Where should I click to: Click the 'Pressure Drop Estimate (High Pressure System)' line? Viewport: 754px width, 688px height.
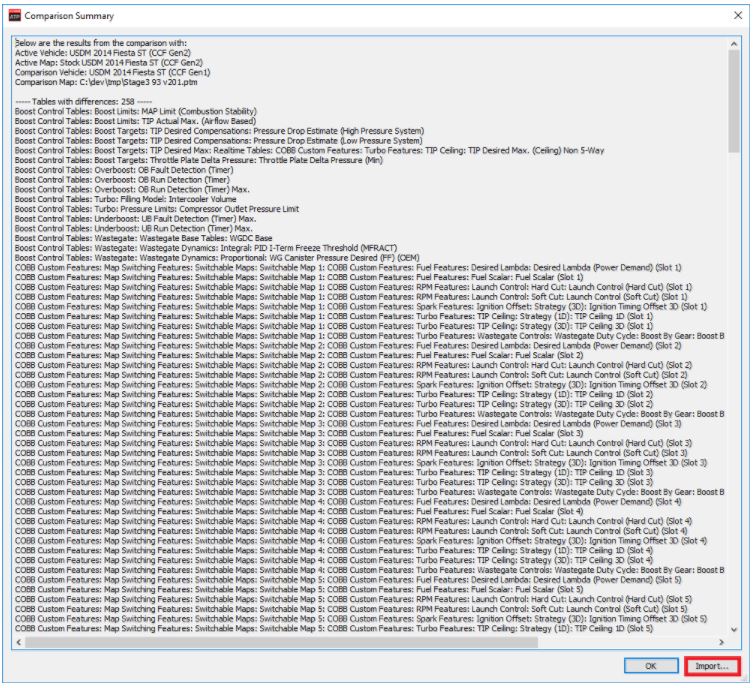click(x=219, y=131)
